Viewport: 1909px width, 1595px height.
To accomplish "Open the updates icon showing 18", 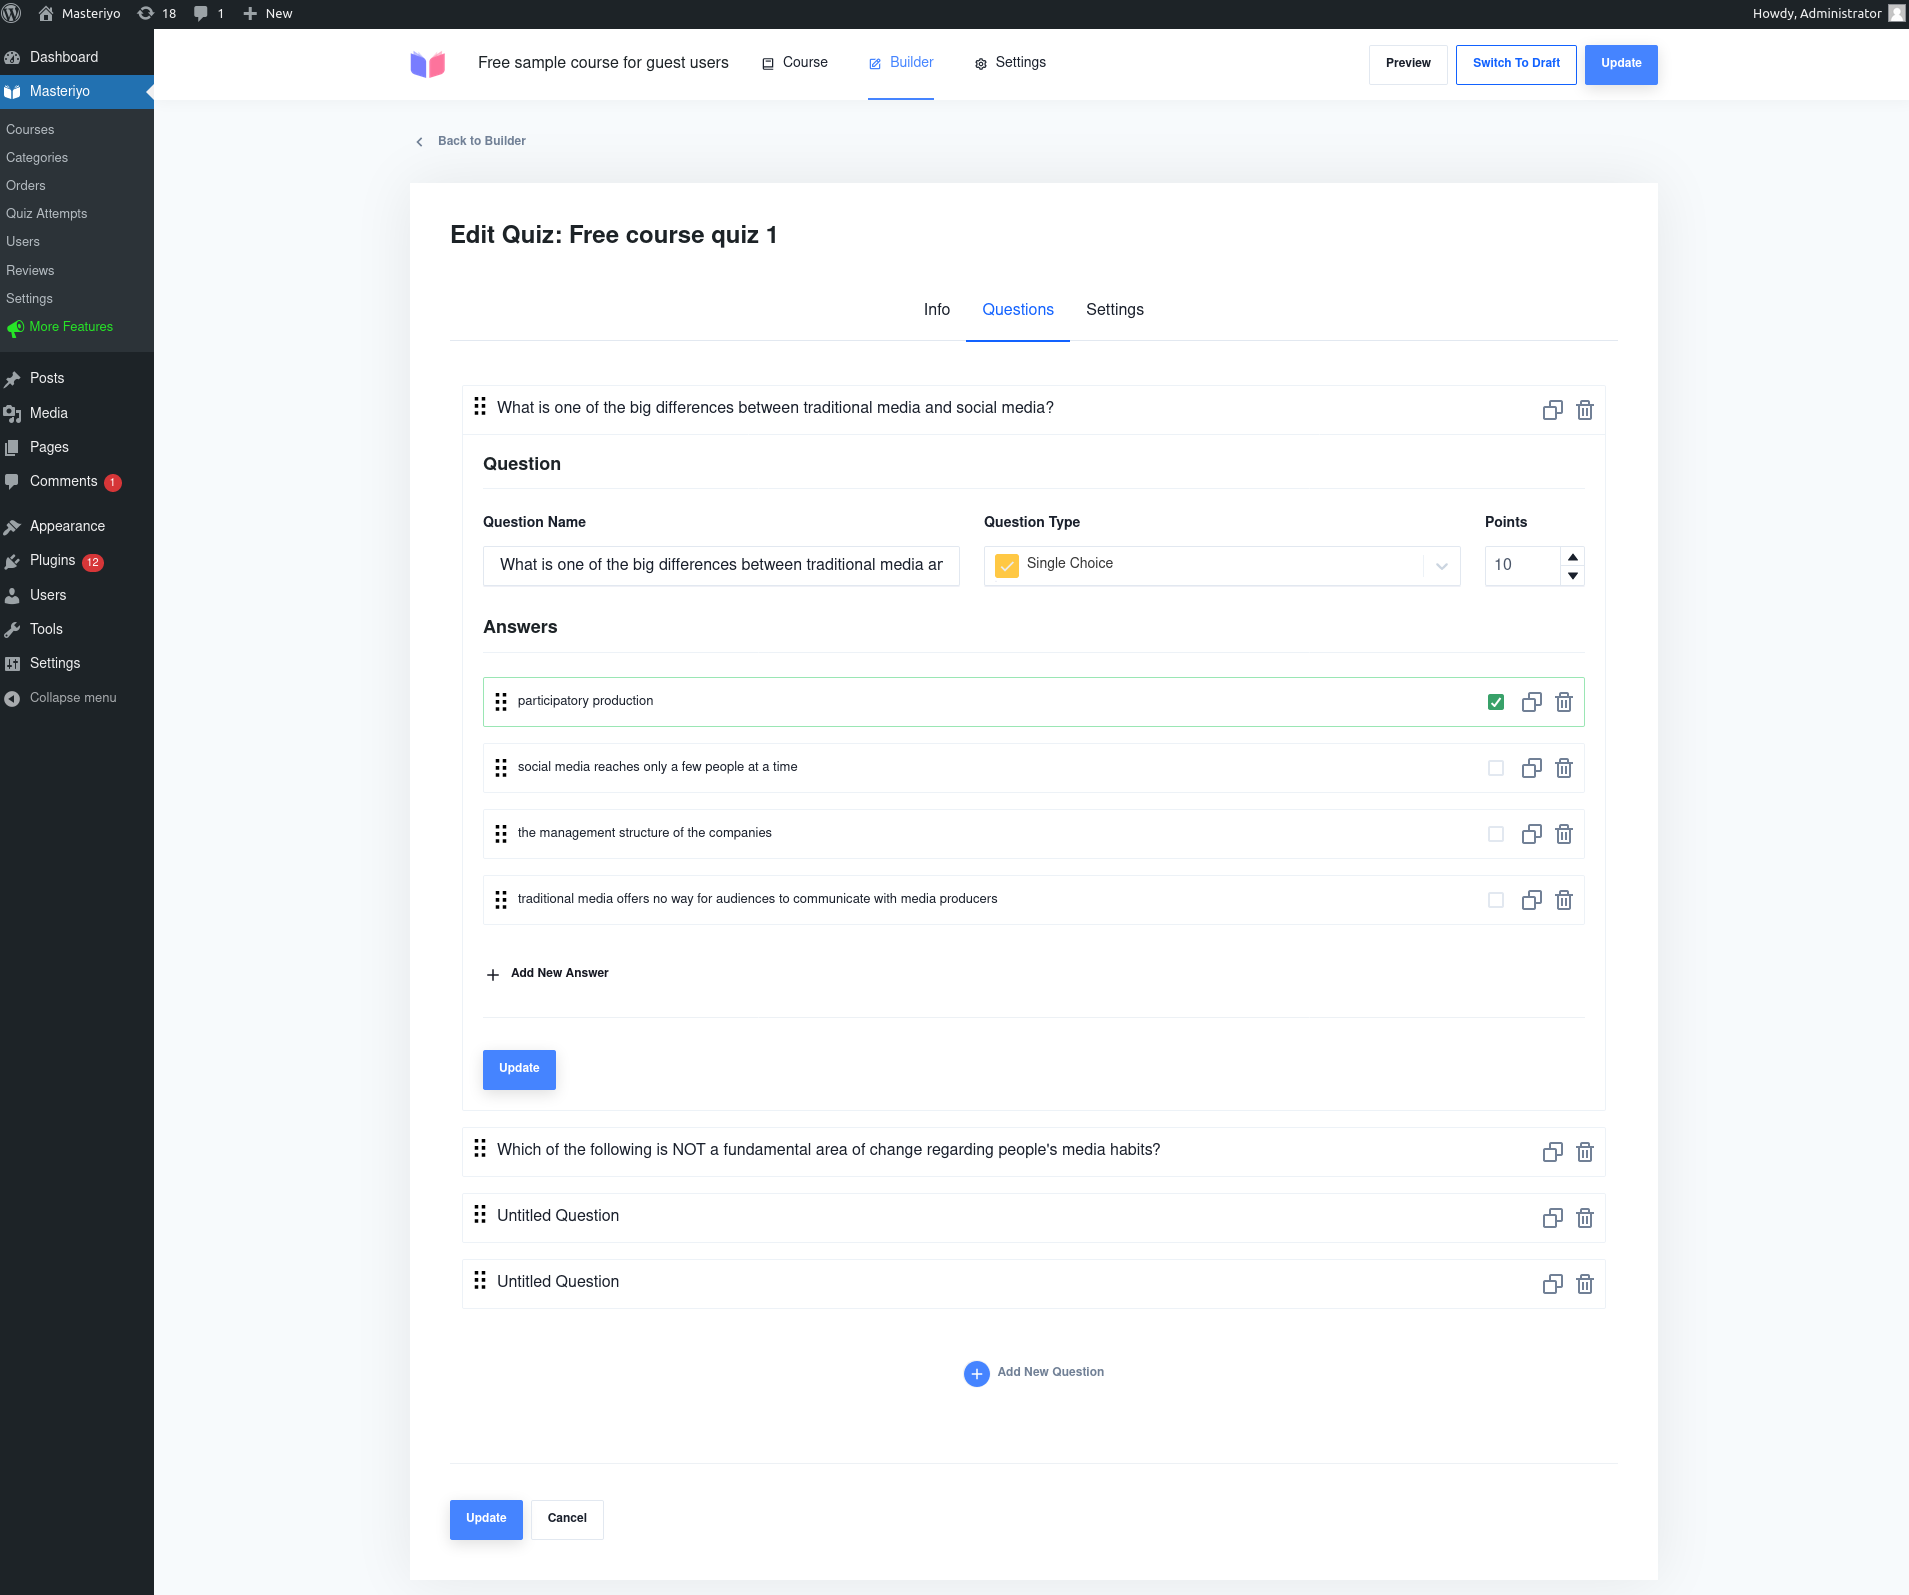I will [157, 13].
